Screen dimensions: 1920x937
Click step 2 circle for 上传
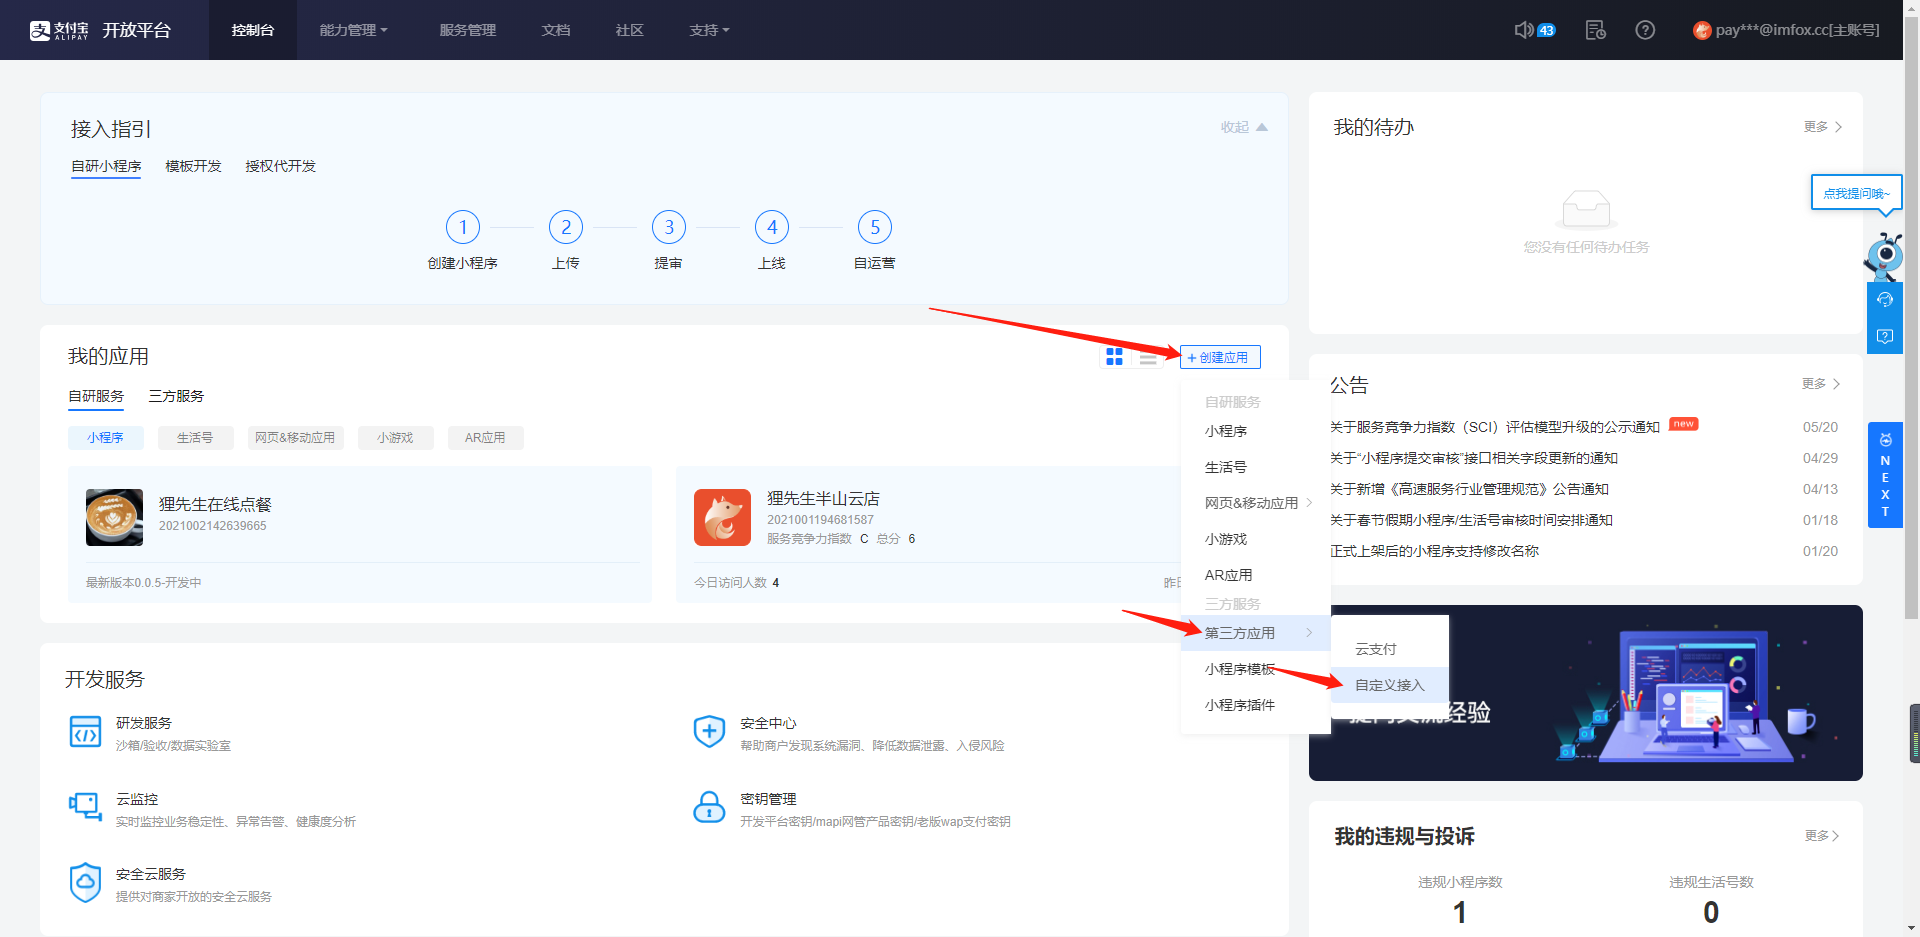tap(566, 227)
